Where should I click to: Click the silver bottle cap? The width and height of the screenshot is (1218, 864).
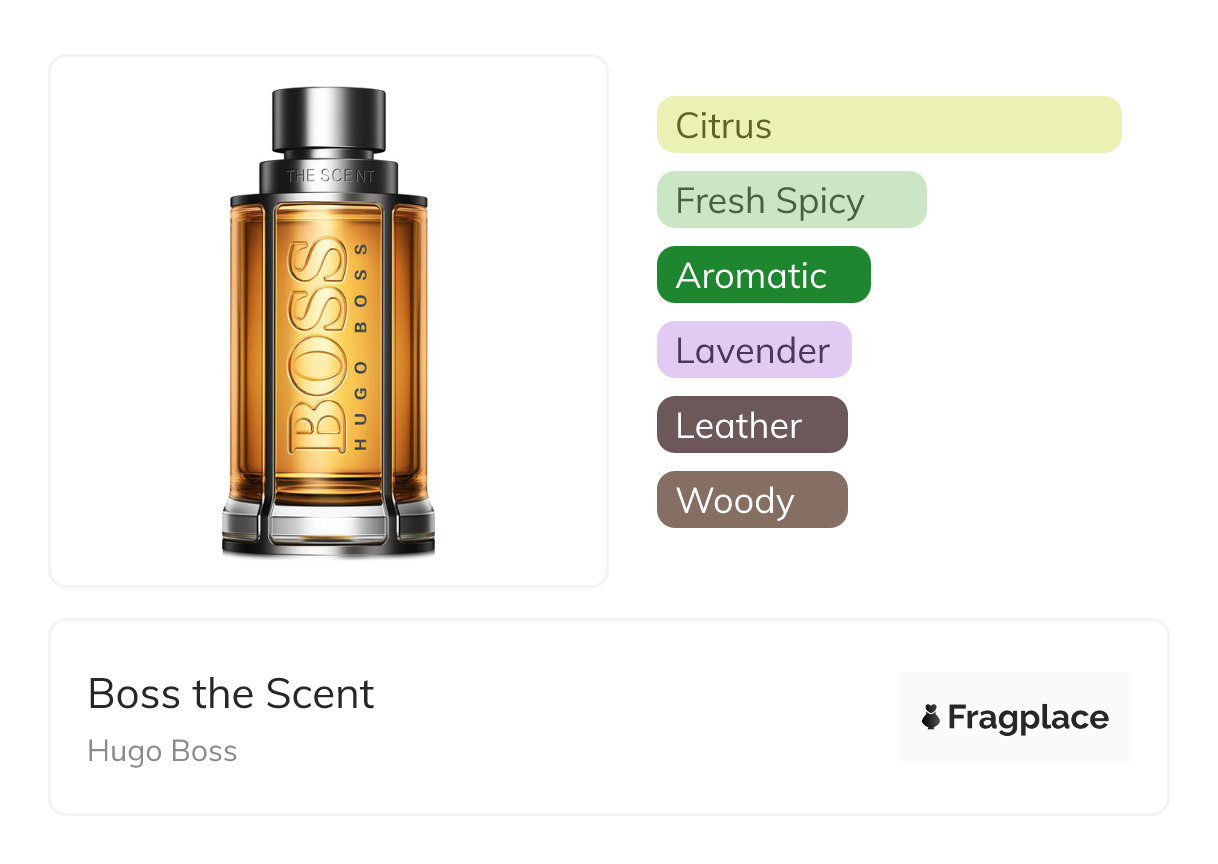click(328, 122)
